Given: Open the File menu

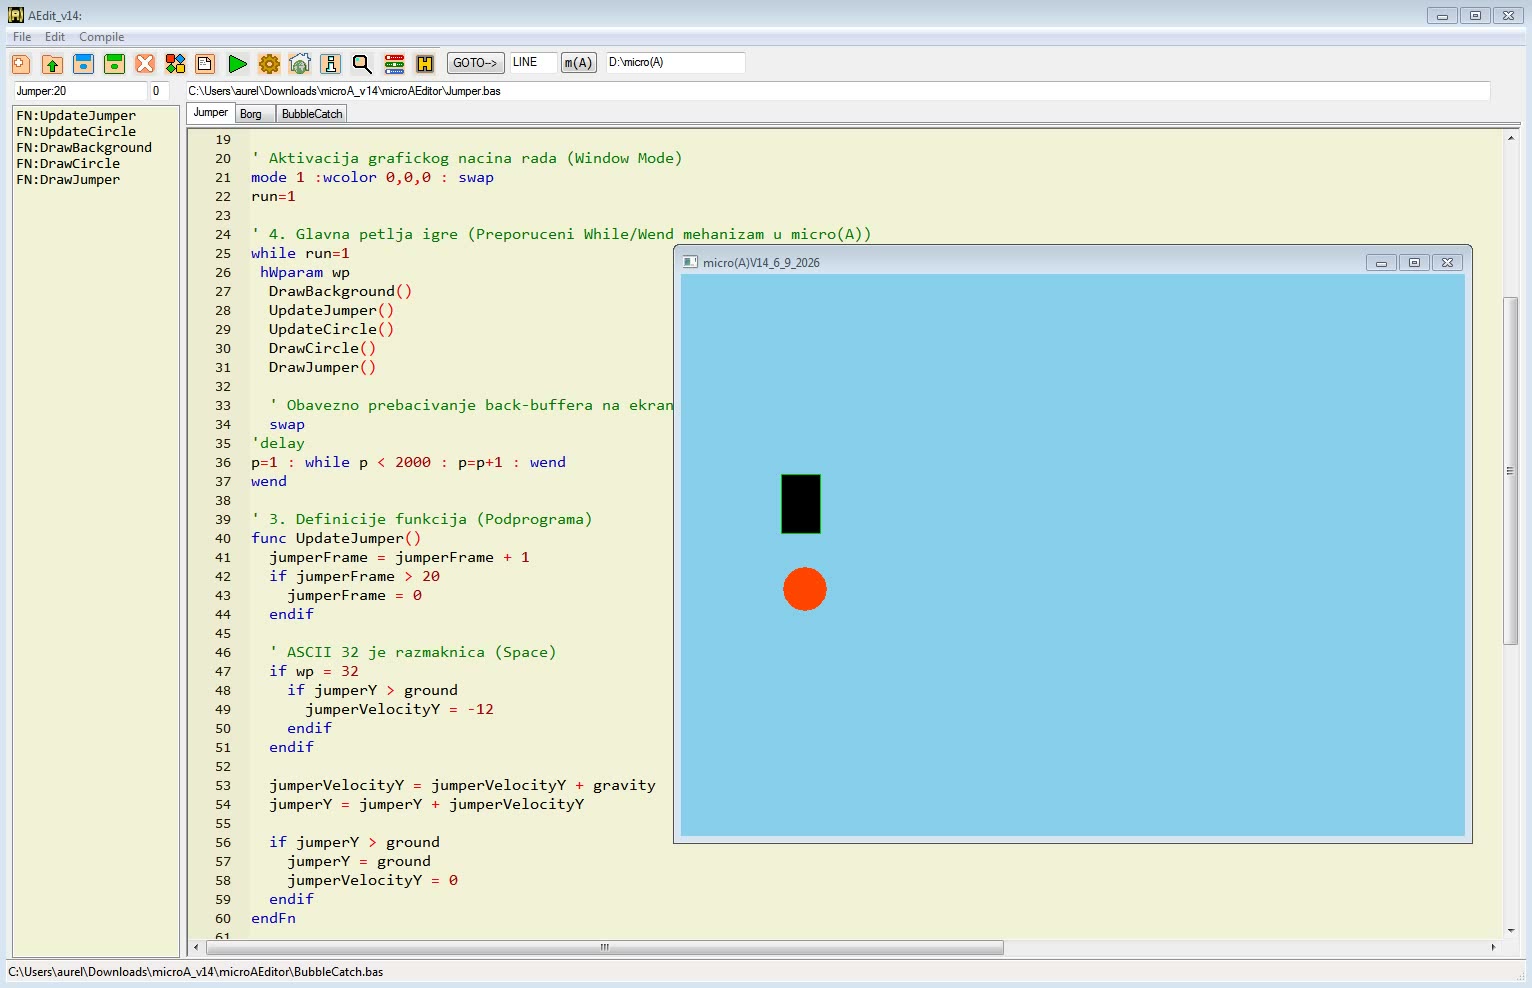Looking at the screenshot, I should pyautogui.click(x=22, y=37).
